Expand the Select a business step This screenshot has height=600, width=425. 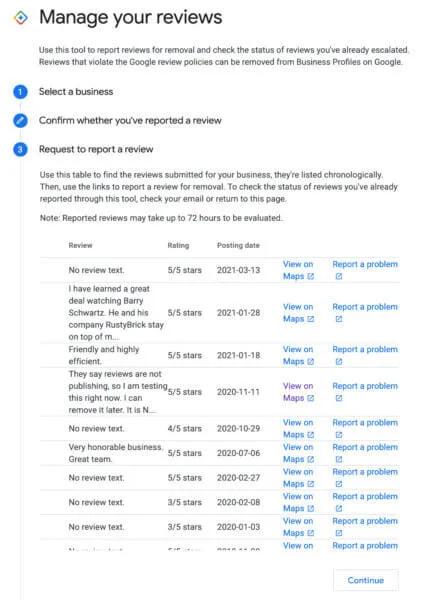76,92
